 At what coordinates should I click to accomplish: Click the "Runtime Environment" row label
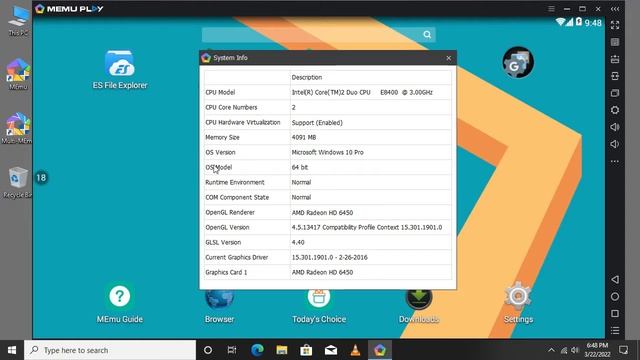coord(235,182)
